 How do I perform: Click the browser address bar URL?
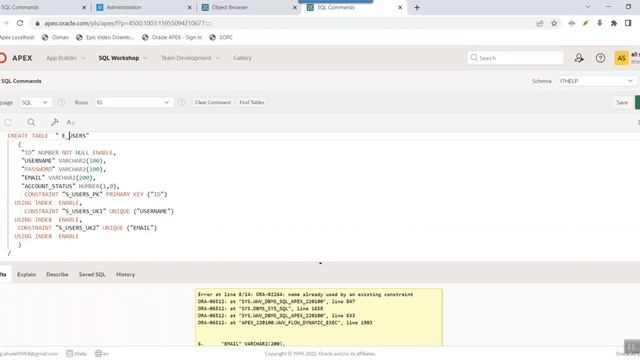[127, 23]
